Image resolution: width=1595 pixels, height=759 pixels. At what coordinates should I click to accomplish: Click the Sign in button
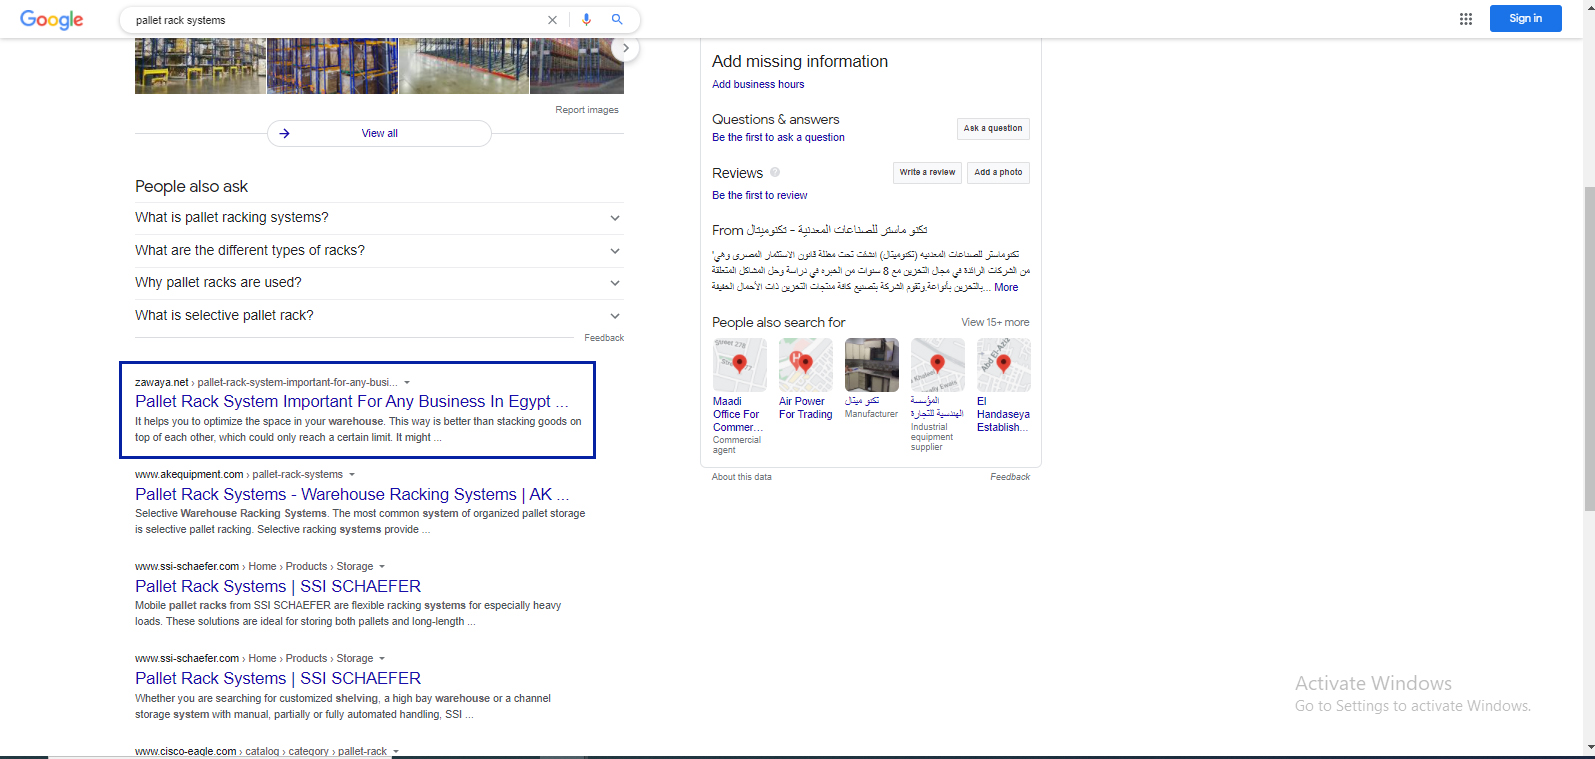(x=1525, y=18)
